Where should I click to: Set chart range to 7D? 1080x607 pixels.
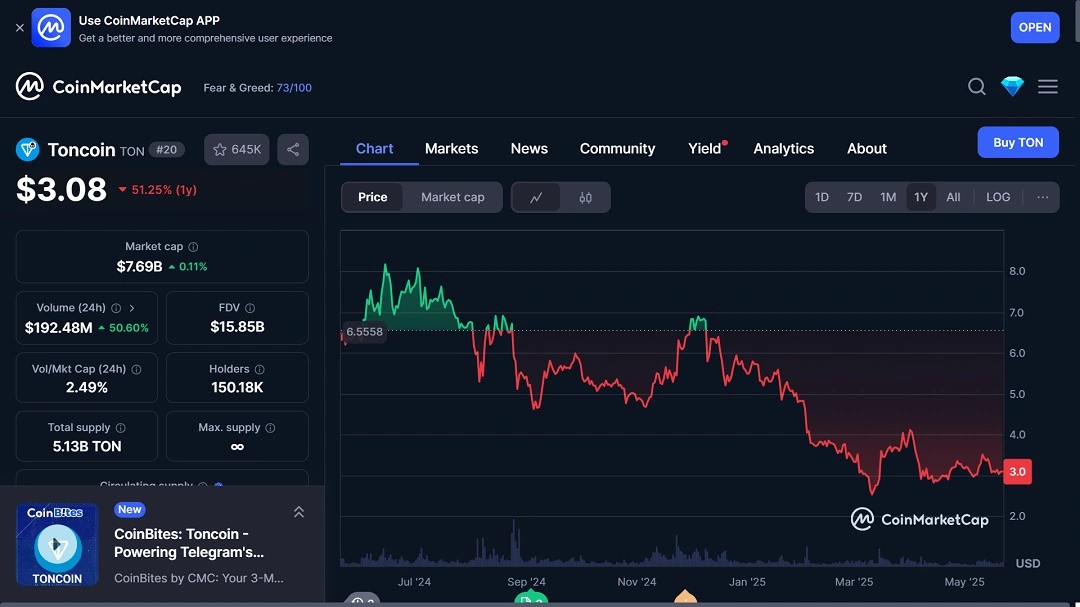(x=854, y=197)
